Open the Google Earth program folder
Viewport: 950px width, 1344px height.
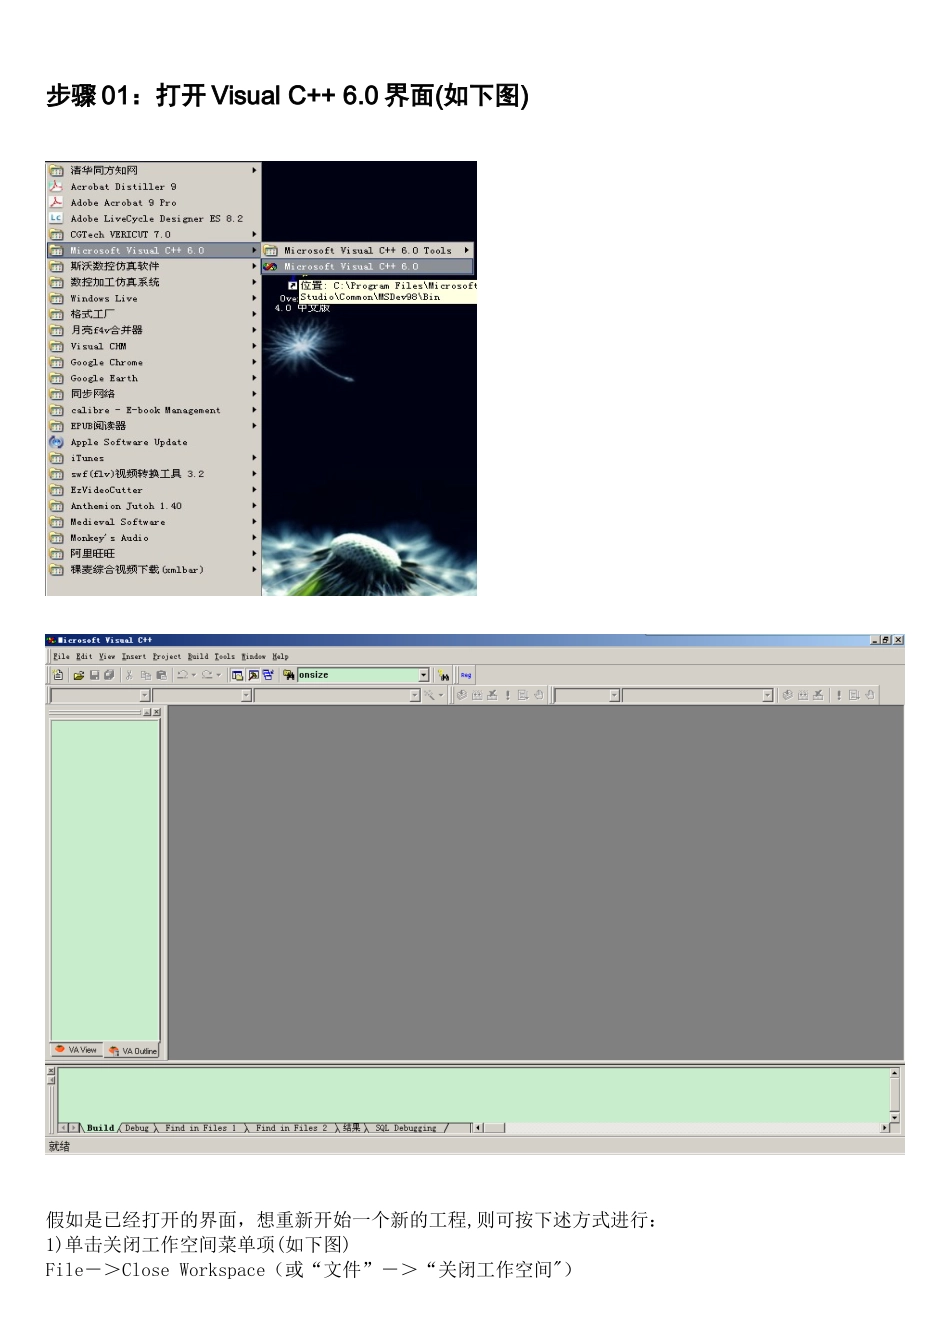tap(153, 379)
